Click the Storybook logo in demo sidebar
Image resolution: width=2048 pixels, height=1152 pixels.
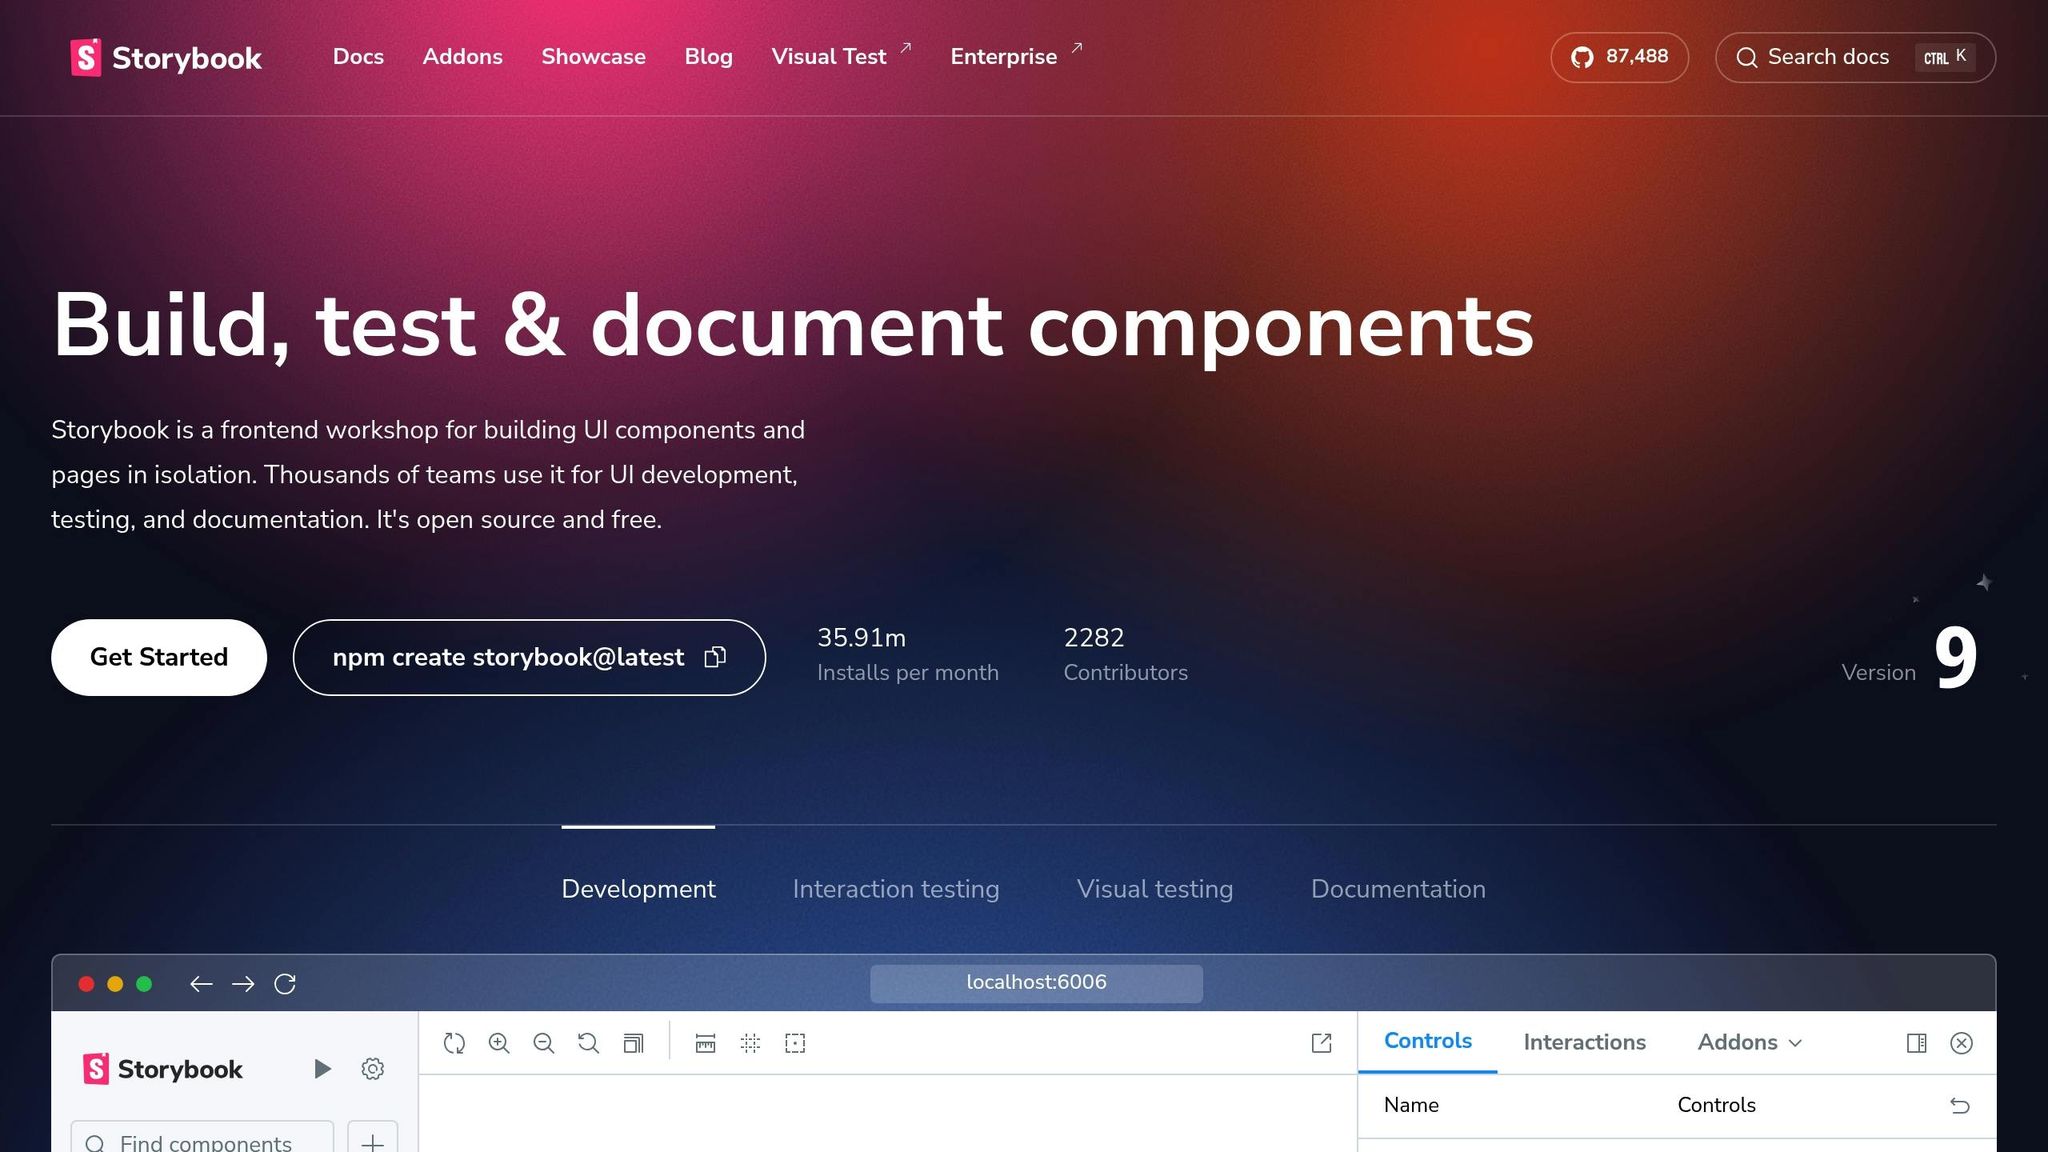[x=162, y=1069]
